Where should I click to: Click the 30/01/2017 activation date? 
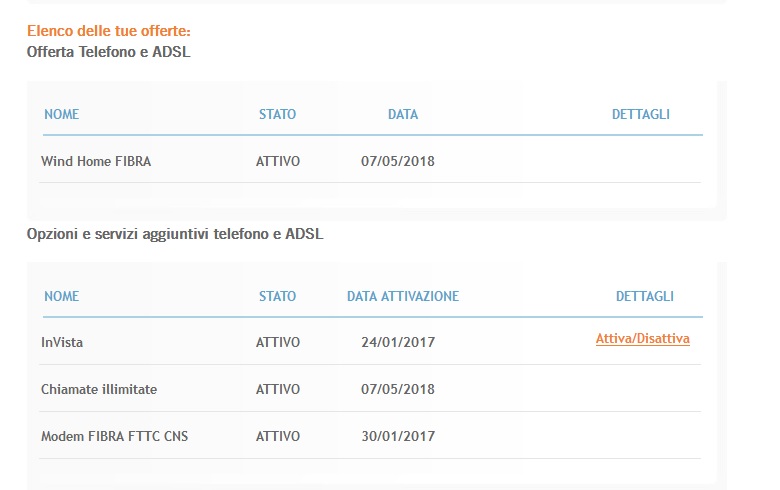click(398, 436)
